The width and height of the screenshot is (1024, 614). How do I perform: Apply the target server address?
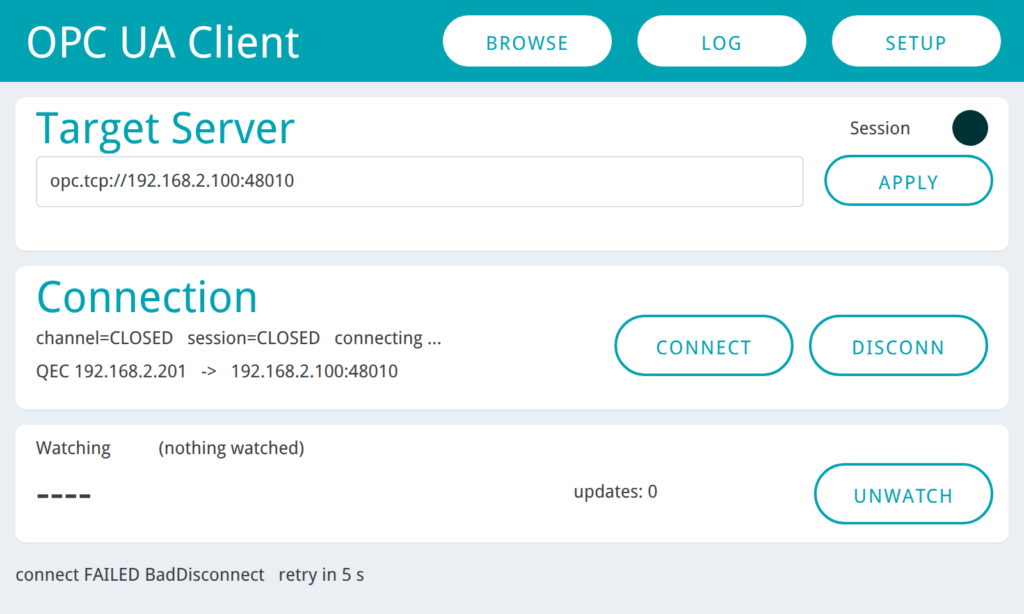[908, 181]
